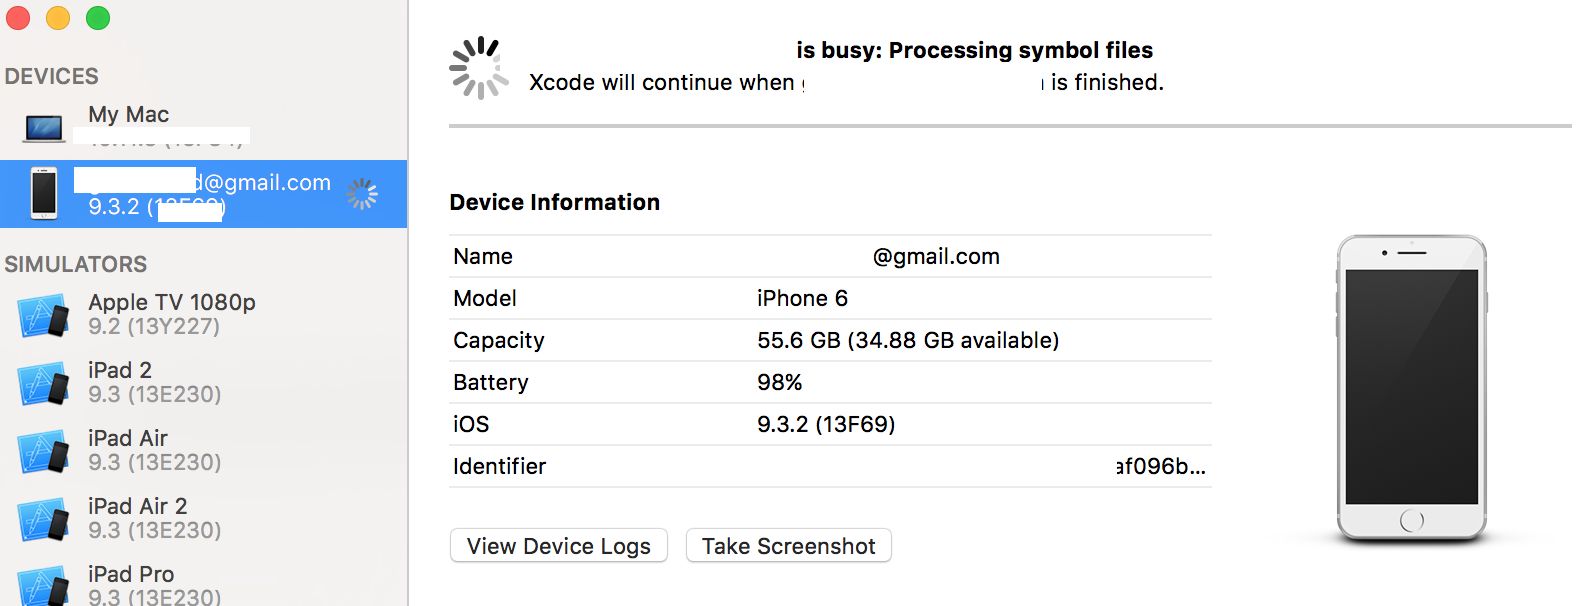Click the iOS version 9.3.2 (13F69) value
This screenshot has width=1576, height=606.
(826, 424)
